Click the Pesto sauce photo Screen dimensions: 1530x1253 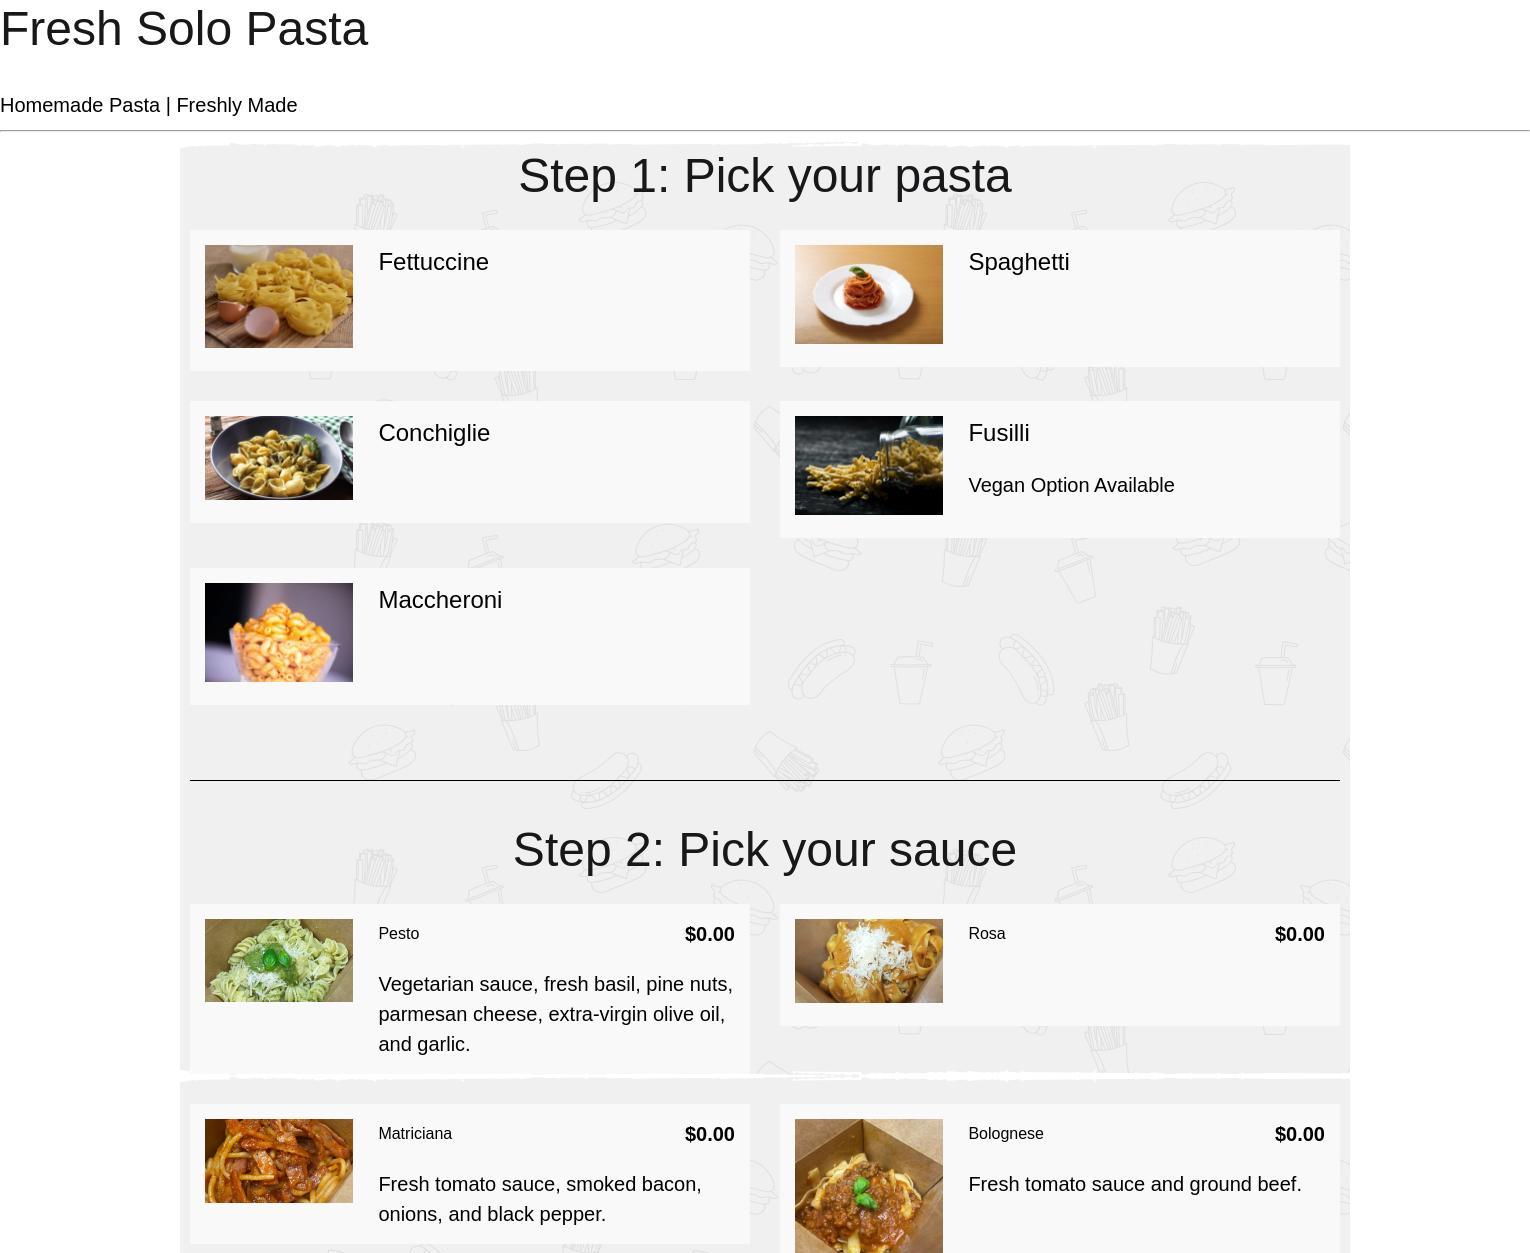pyautogui.click(x=278, y=960)
